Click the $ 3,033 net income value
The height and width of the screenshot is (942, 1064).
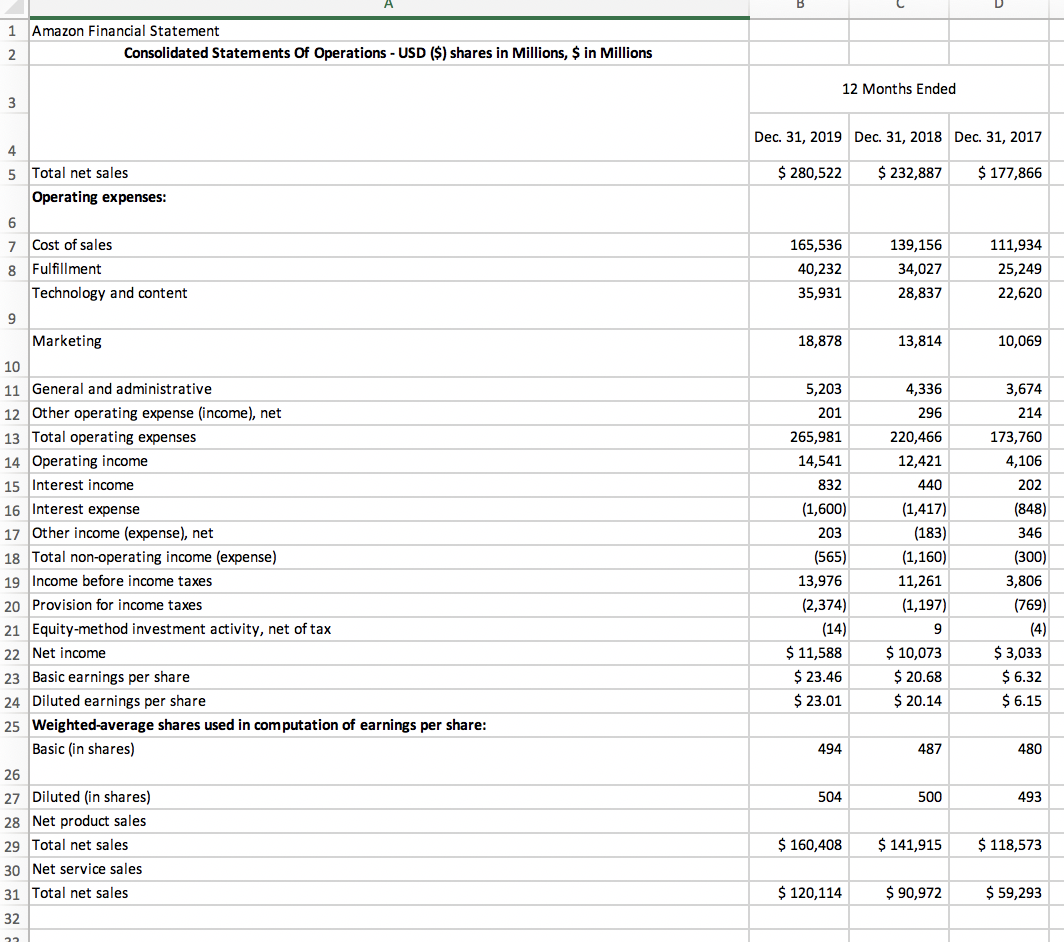pos(1018,653)
